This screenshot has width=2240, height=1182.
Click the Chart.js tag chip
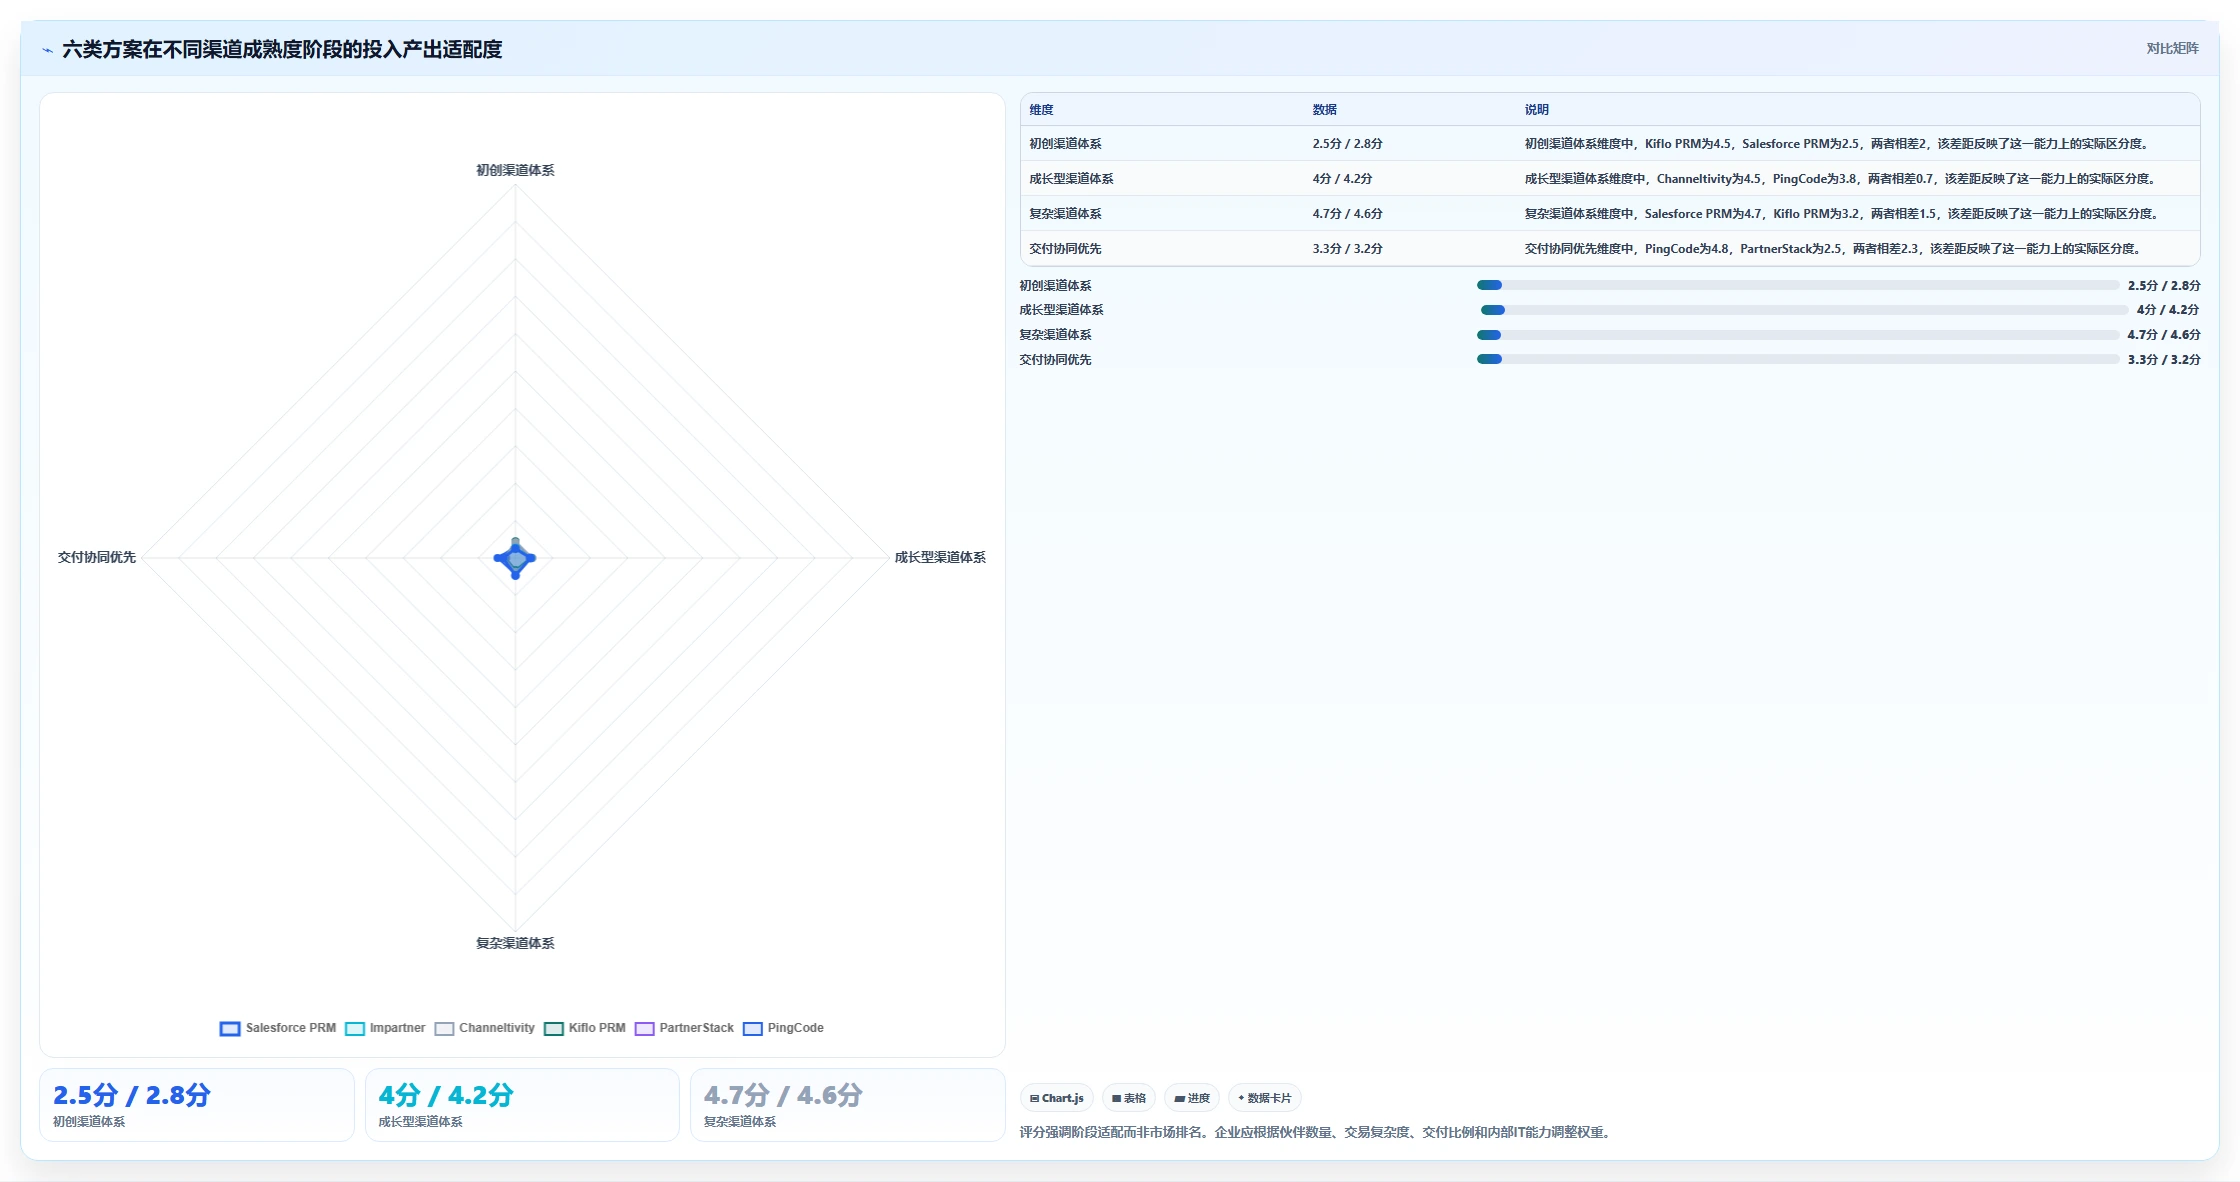(x=1057, y=1098)
